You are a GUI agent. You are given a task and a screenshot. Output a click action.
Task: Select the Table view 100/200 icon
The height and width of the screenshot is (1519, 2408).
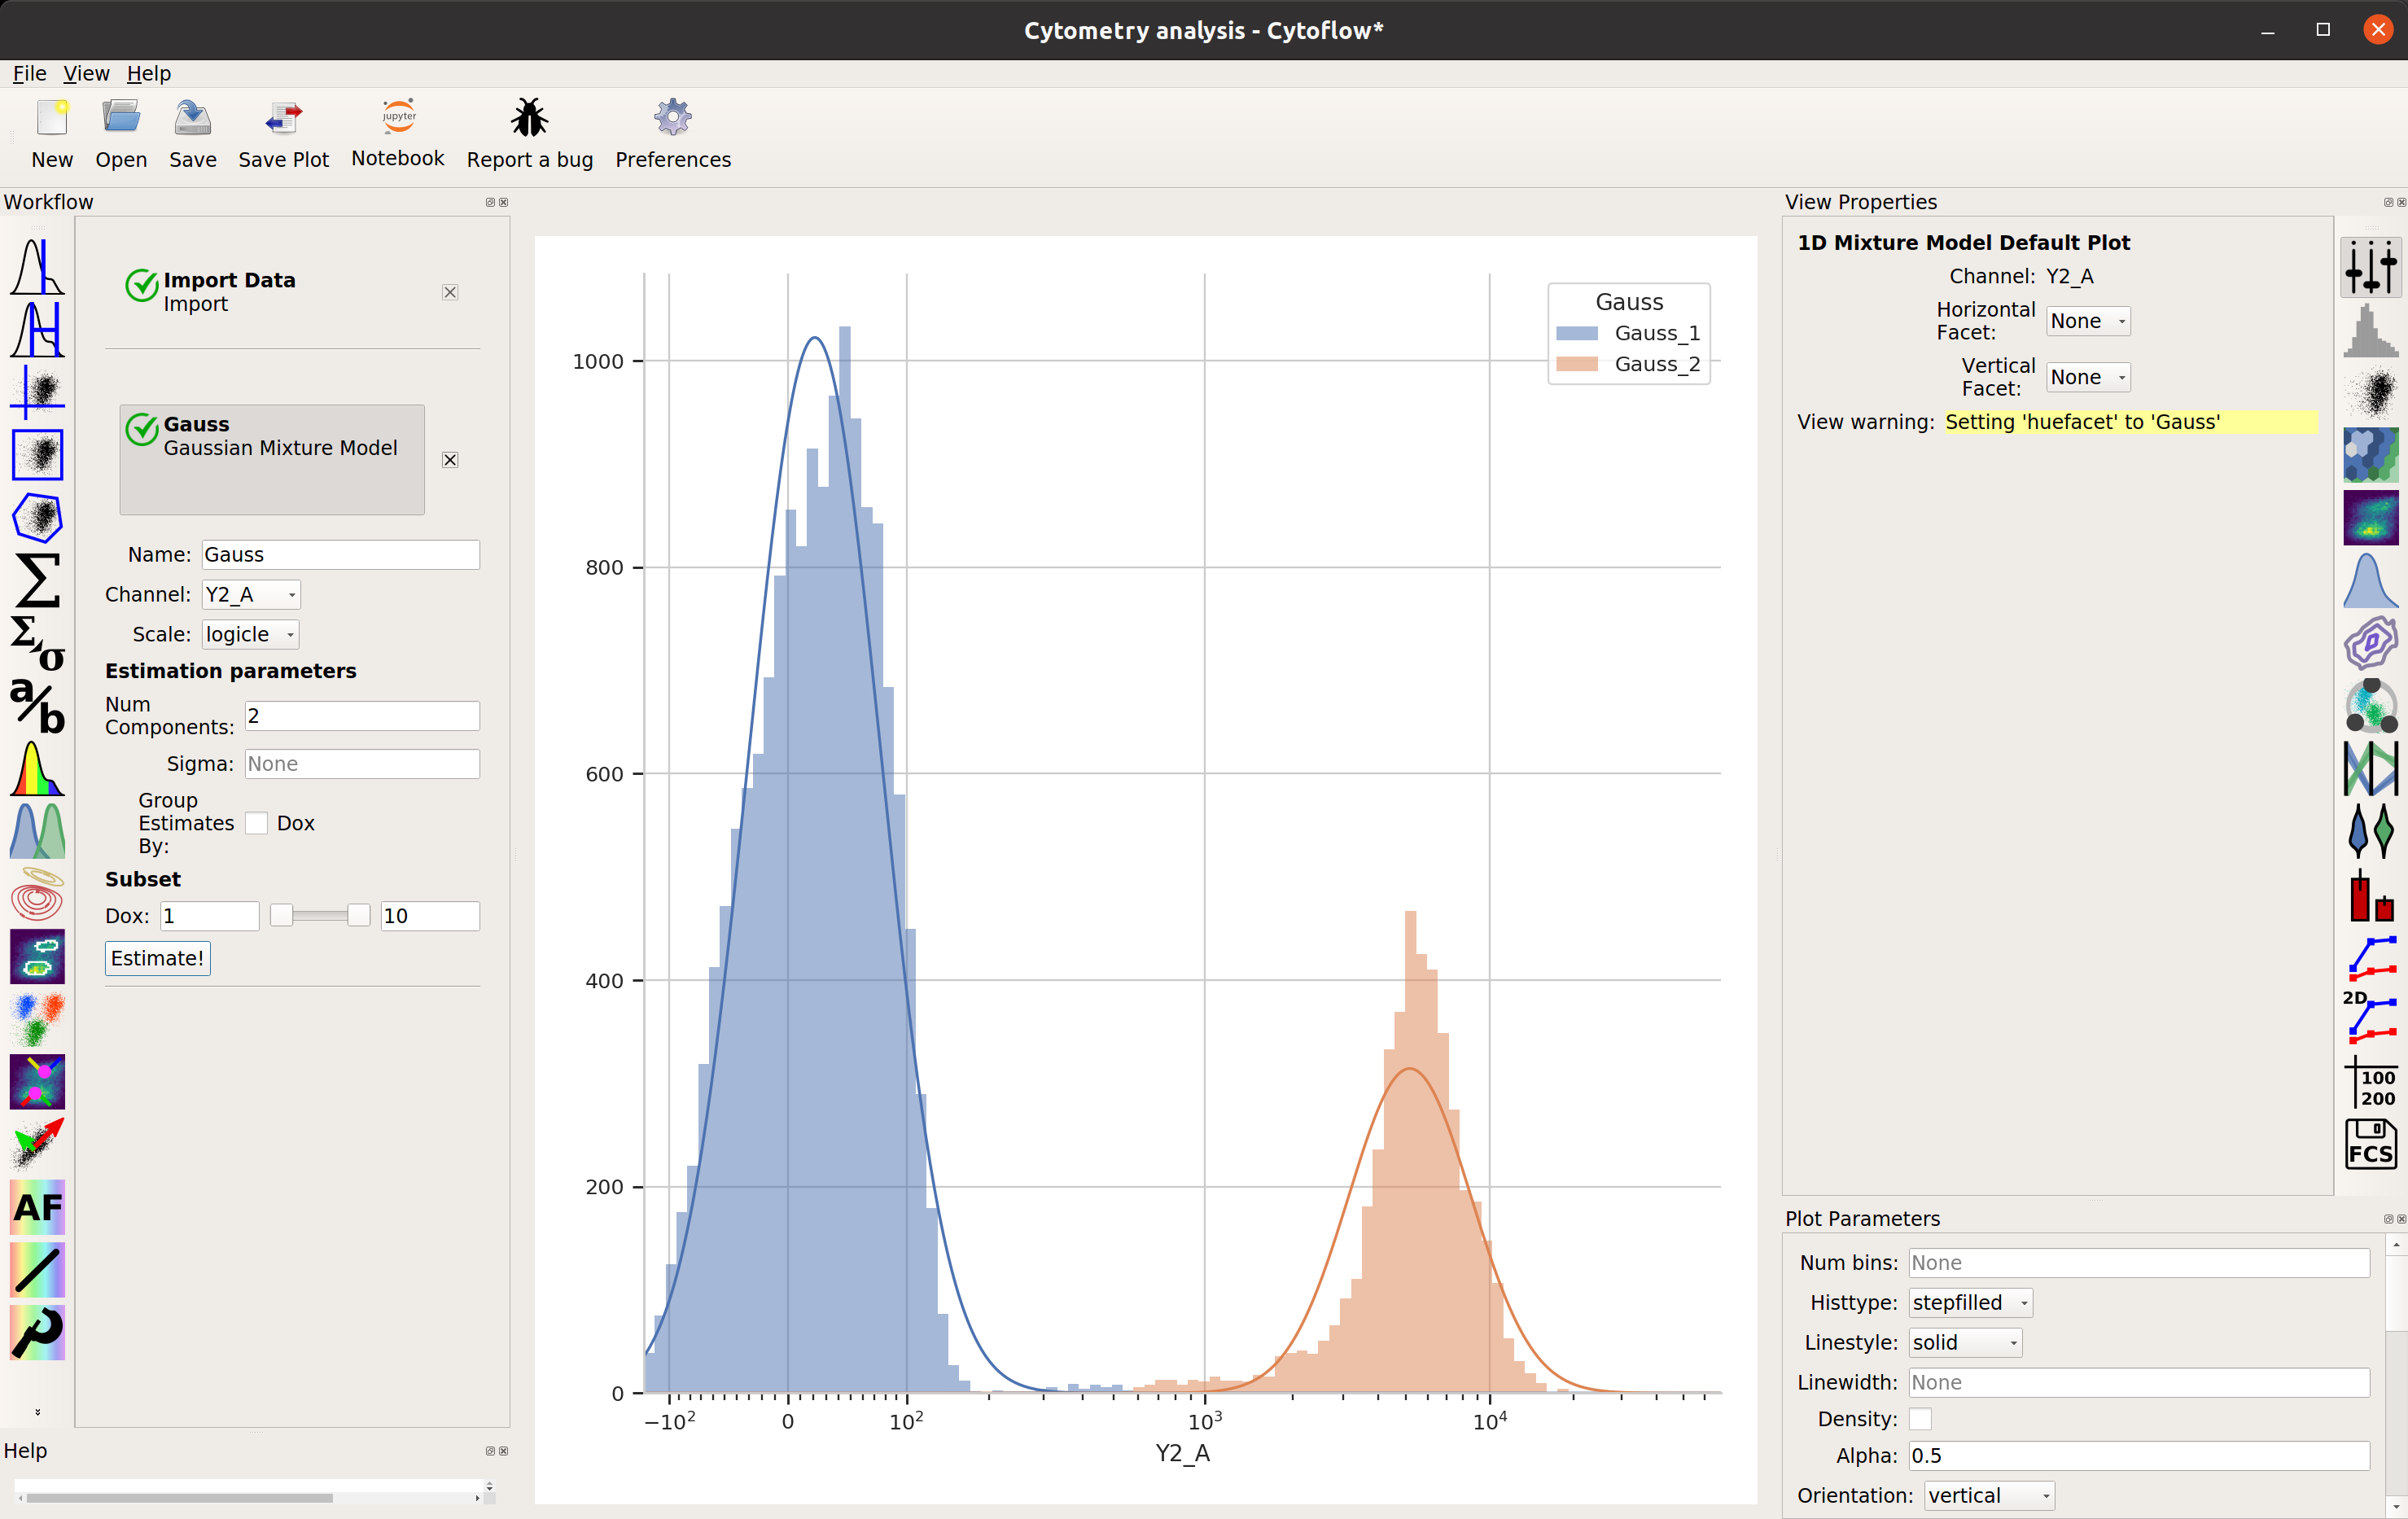coord(2370,1082)
